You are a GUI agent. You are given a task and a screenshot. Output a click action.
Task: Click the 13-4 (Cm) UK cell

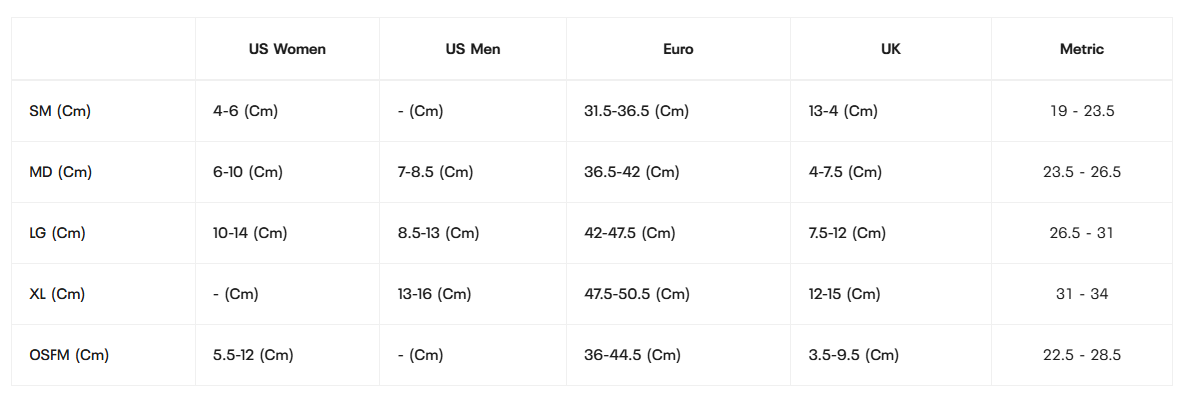coord(843,111)
